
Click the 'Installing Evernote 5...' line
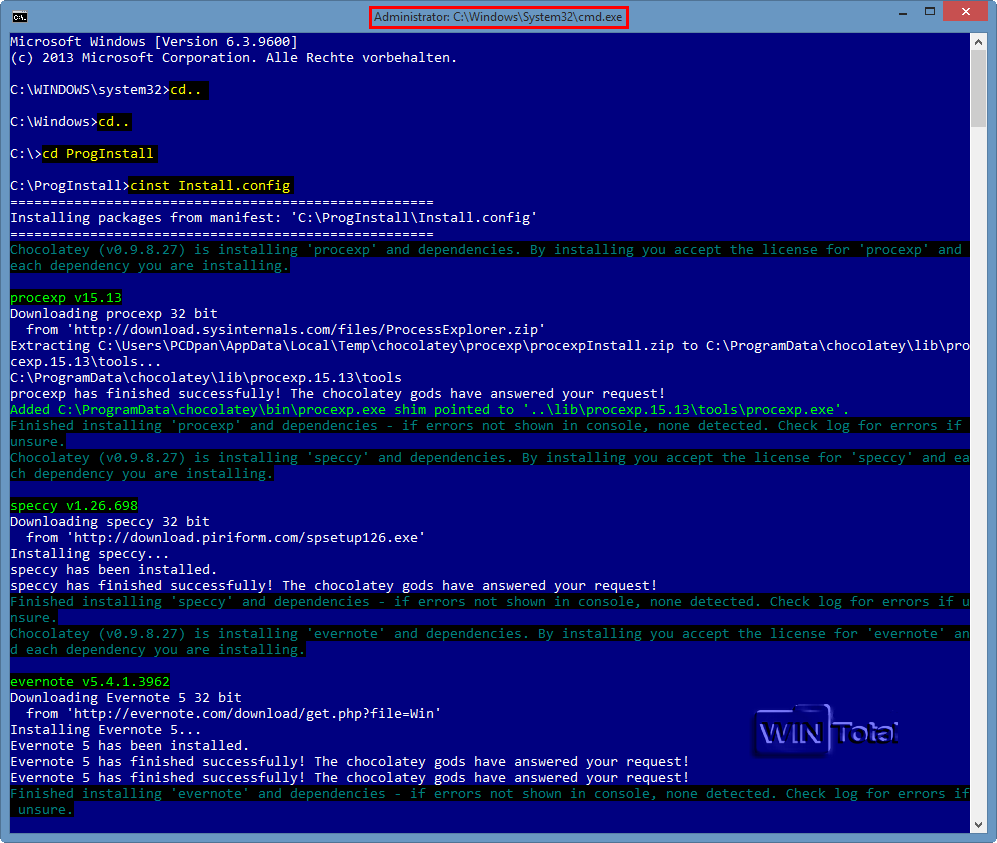106,730
